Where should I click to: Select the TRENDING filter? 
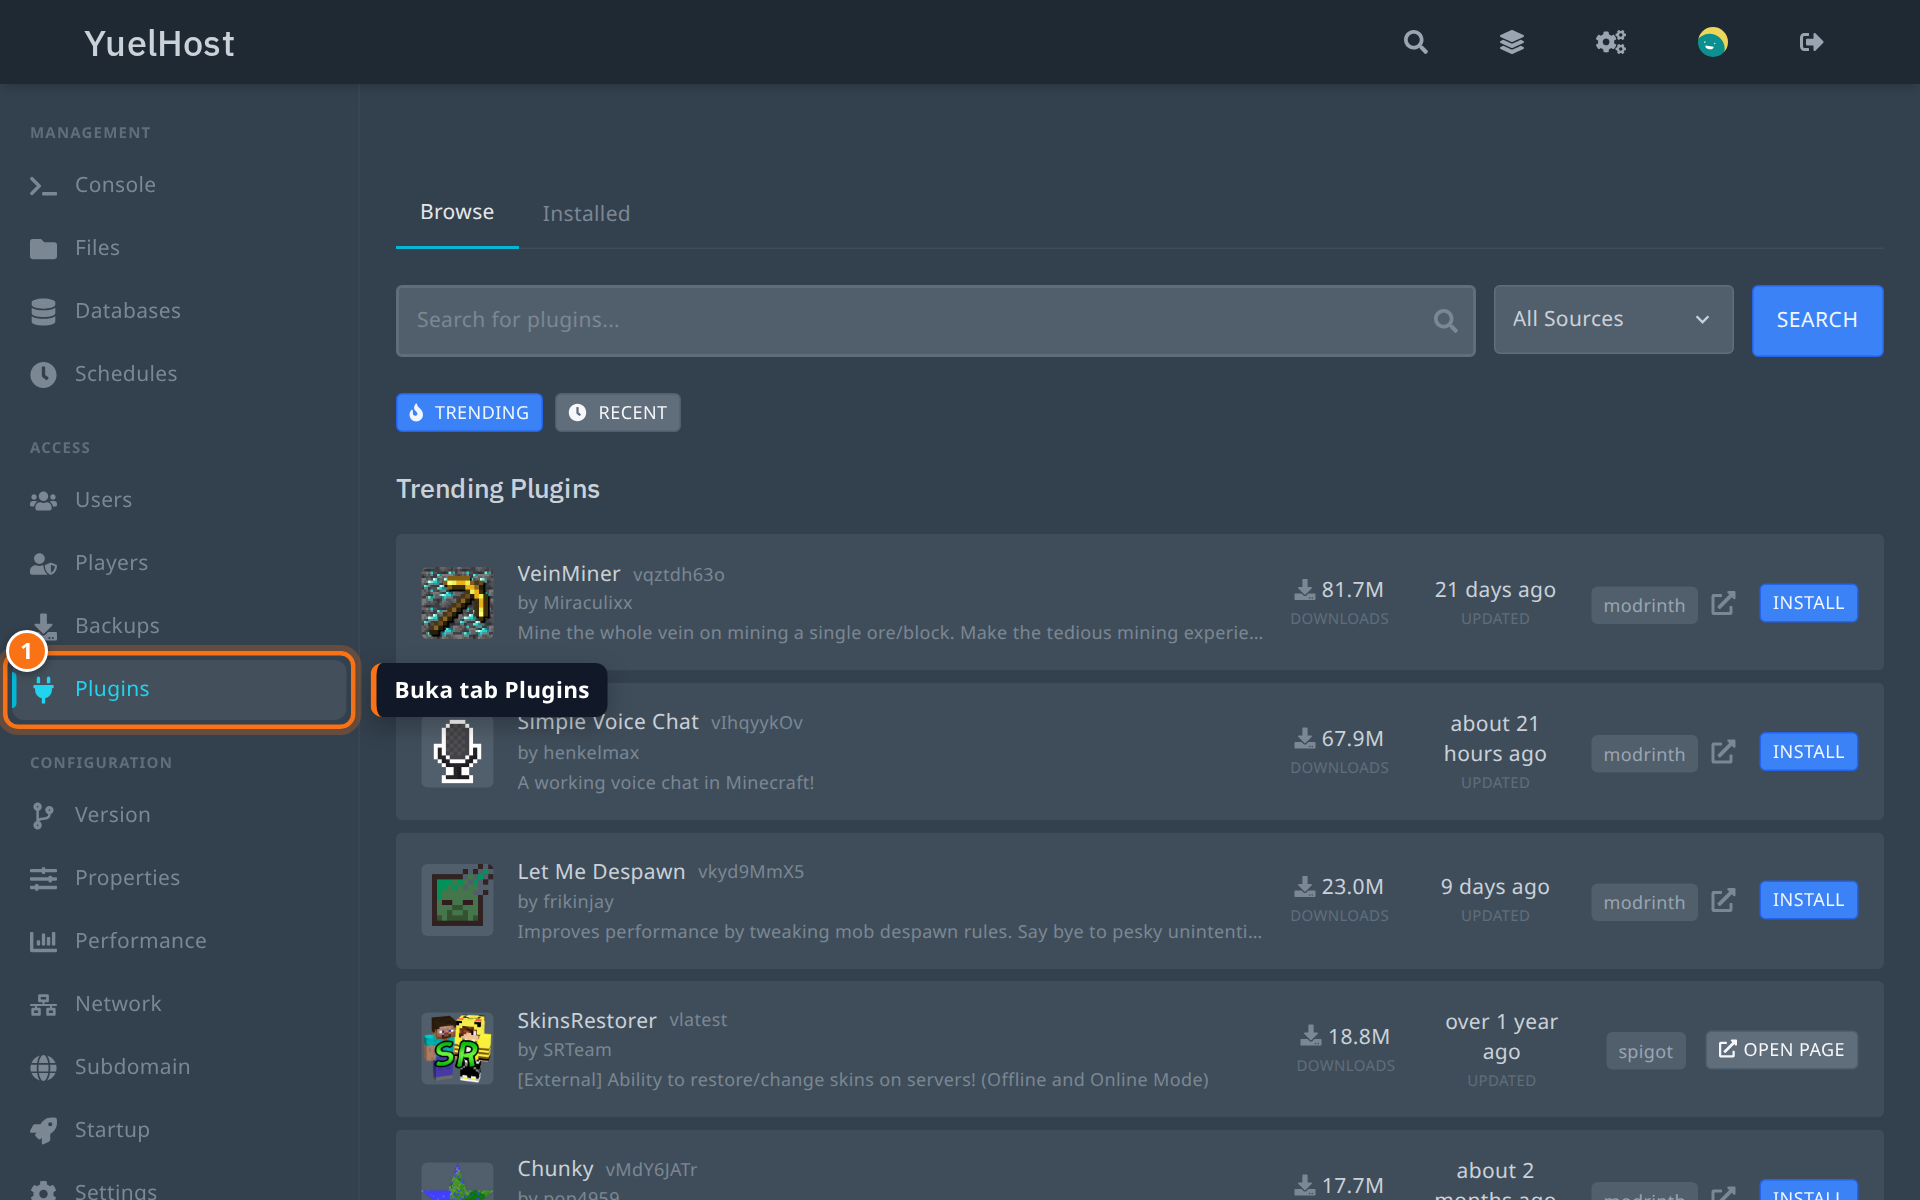coord(469,412)
